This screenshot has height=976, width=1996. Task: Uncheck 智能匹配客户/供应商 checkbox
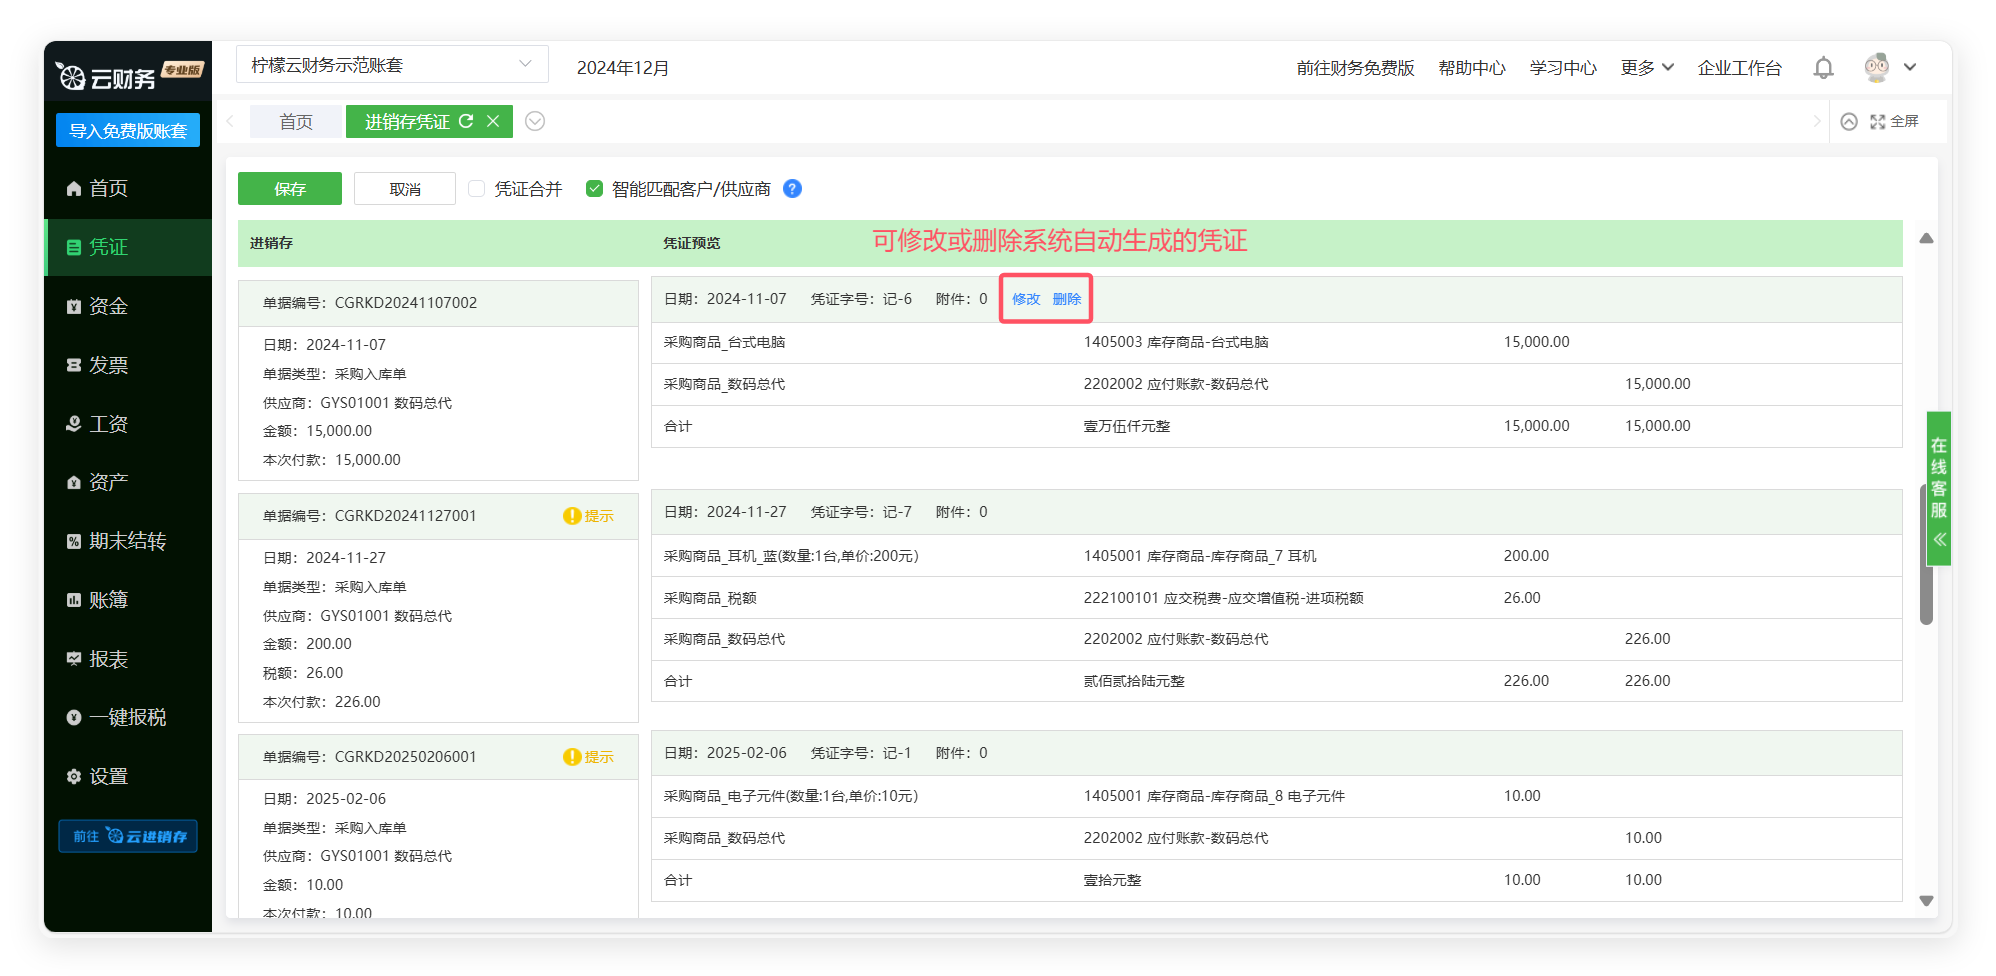(594, 189)
